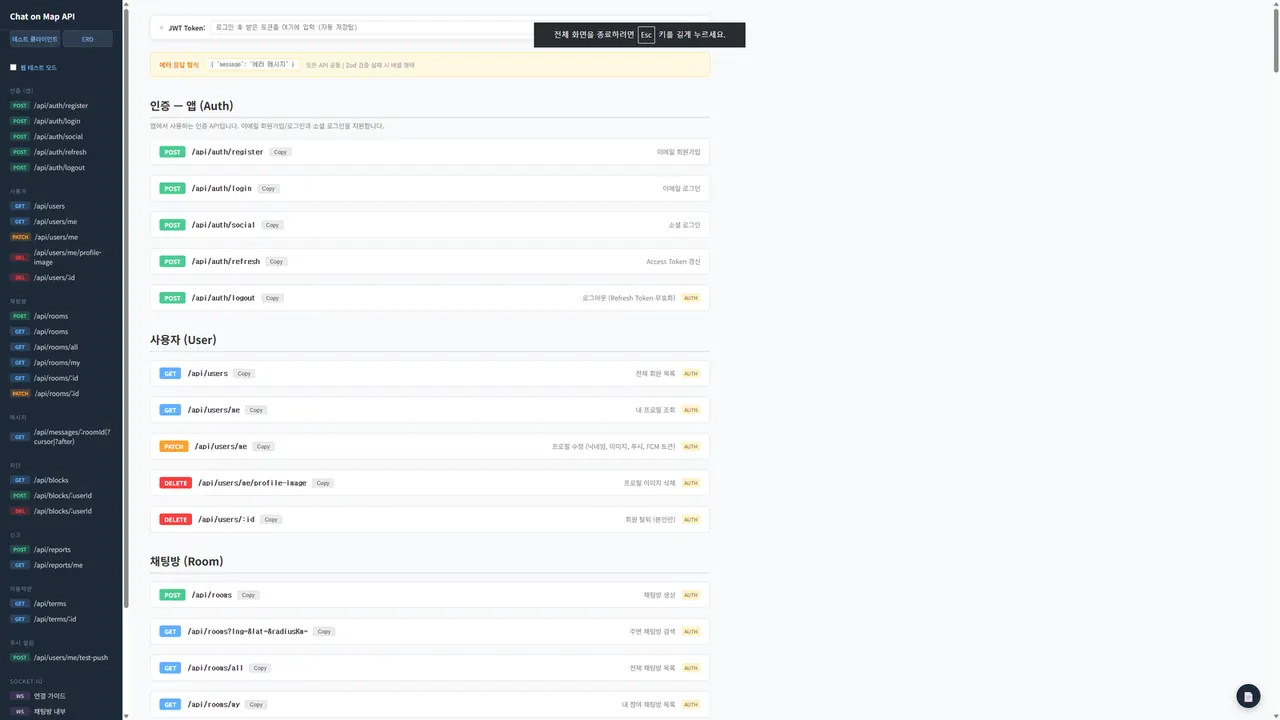The width and height of the screenshot is (1280, 720).
Task: Click the 로그아웃 (Refresh Token 무효화) description
Action: (629, 298)
